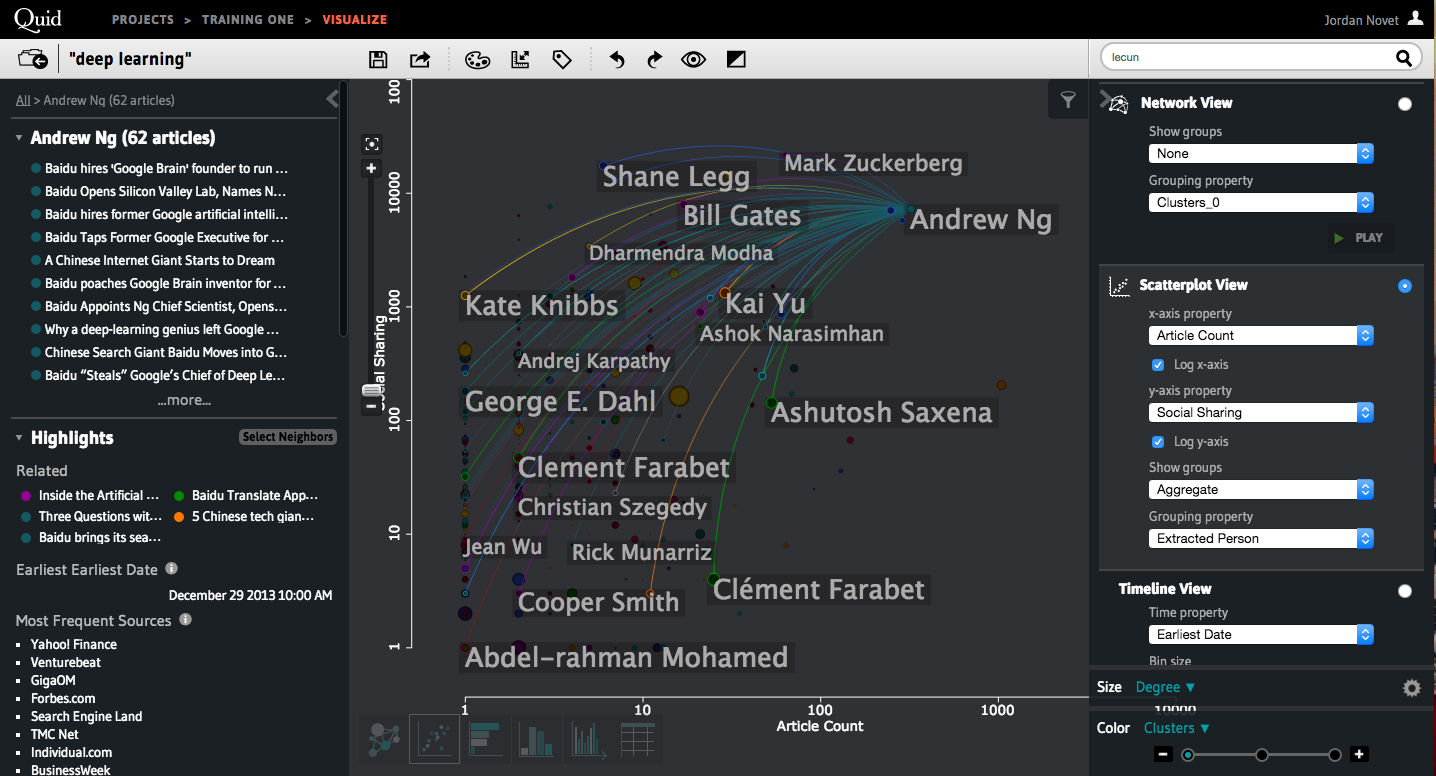The height and width of the screenshot is (776, 1436).
Task: Click the ...more... articles link
Action: point(184,400)
